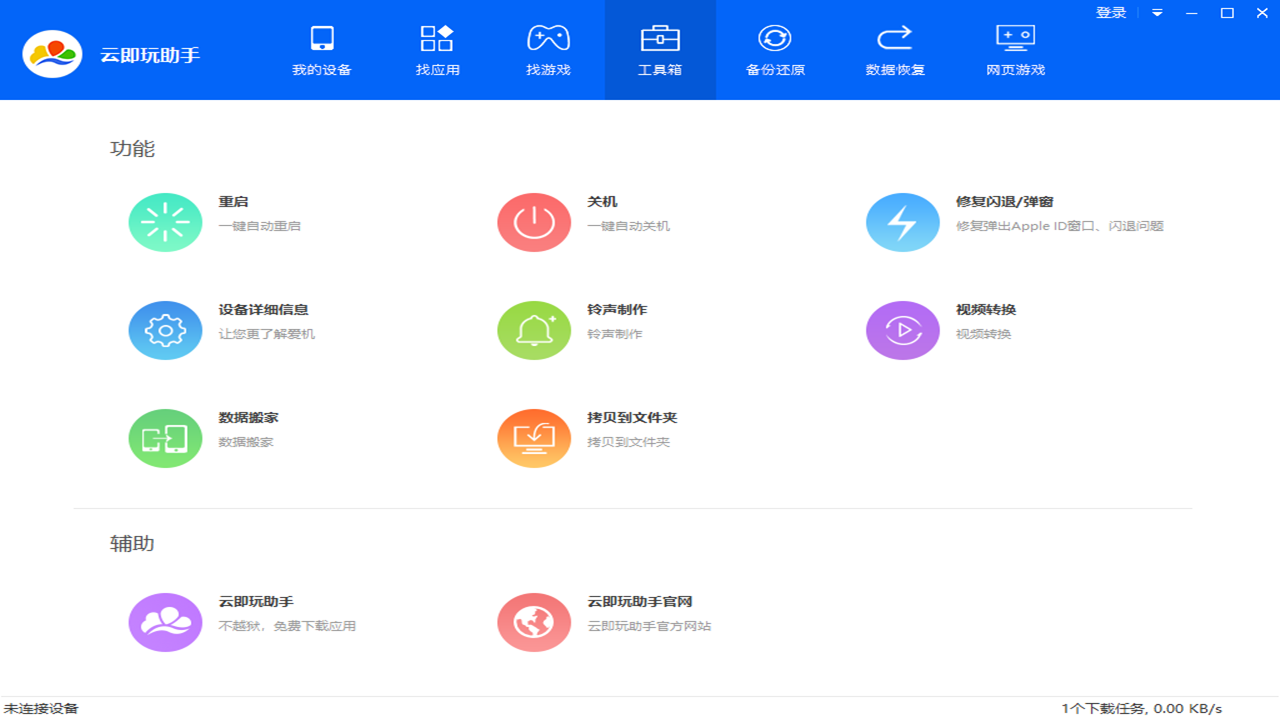The image size is (1280, 720).
Task: Click the gamepad icon above 找游戏
Action: (546, 38)
